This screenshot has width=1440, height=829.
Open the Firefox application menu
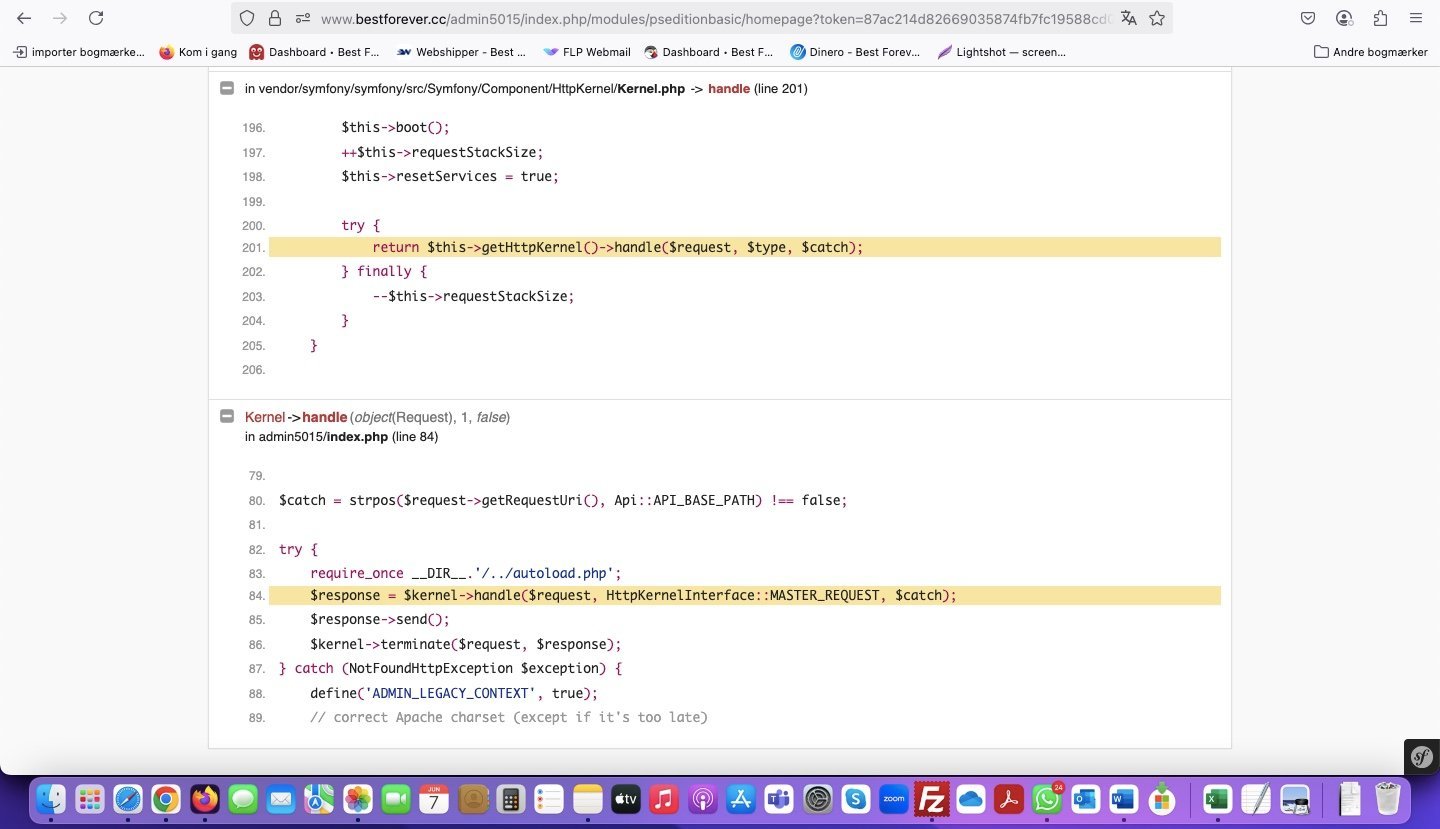pos(1415,18)
